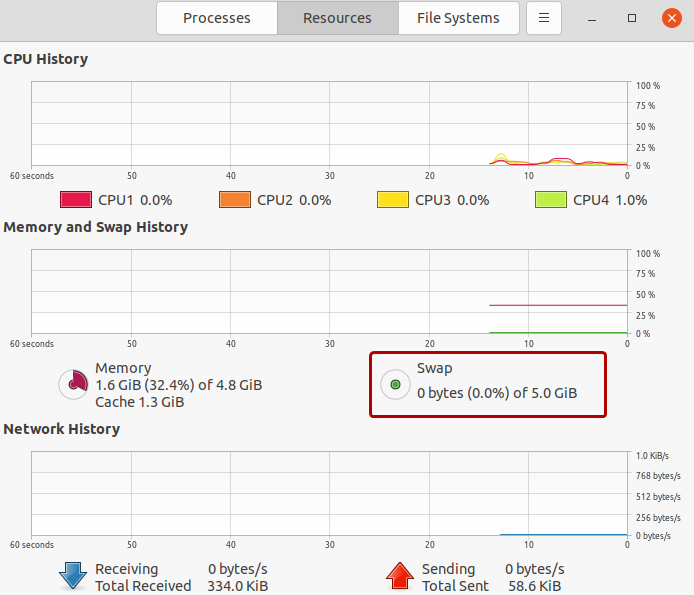Click the CPU2 orange color swatch
Viewport: 694px width, 595px height.
235,200
